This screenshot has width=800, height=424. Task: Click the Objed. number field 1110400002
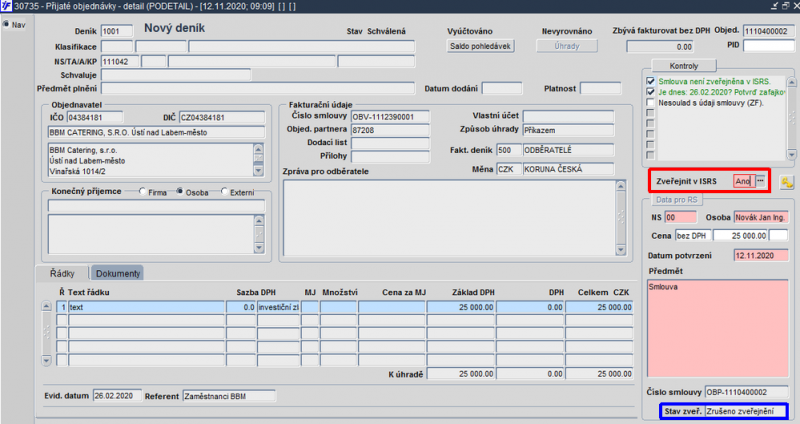[768, 31]
